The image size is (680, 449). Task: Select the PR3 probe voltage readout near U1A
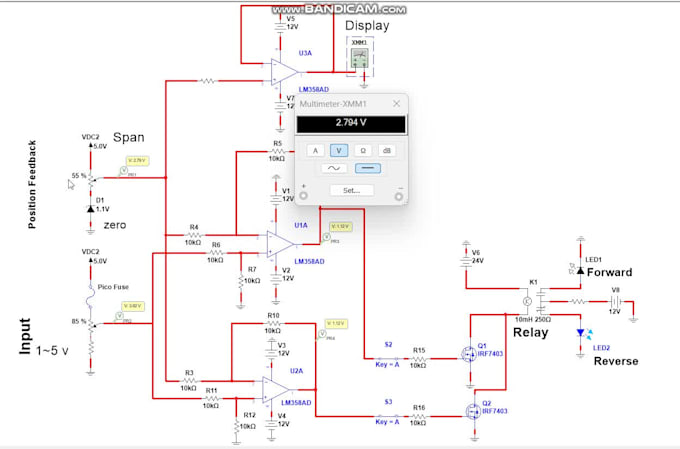point(340,226)
